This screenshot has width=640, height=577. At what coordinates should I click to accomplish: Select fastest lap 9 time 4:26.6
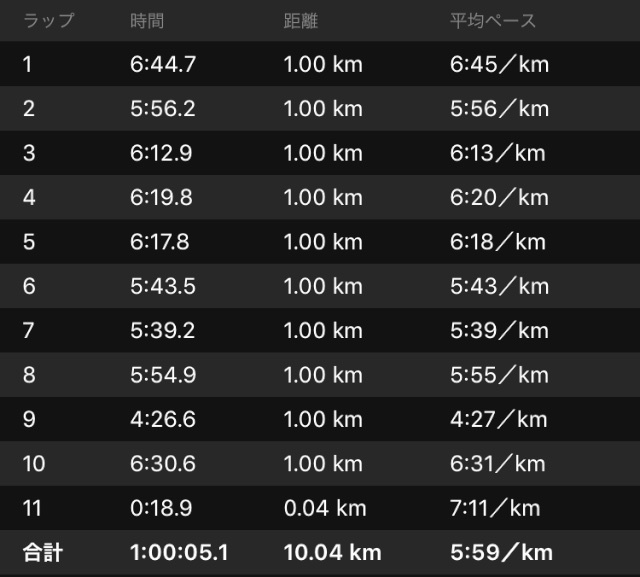163,419
